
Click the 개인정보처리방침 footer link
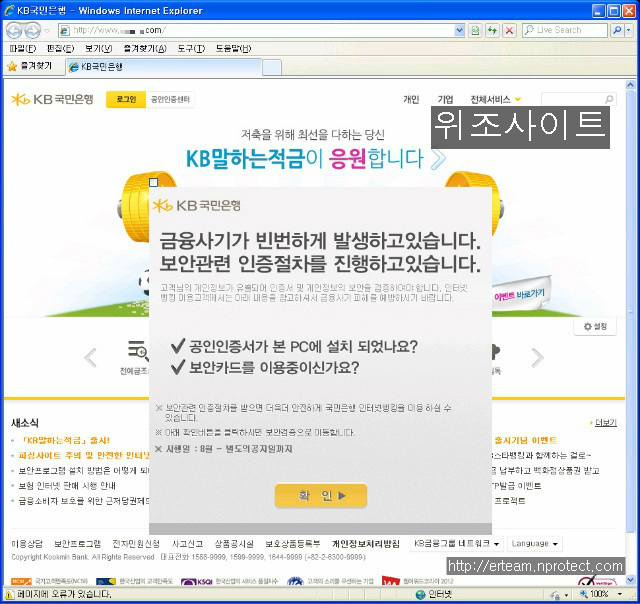click(x=366, y=544)
